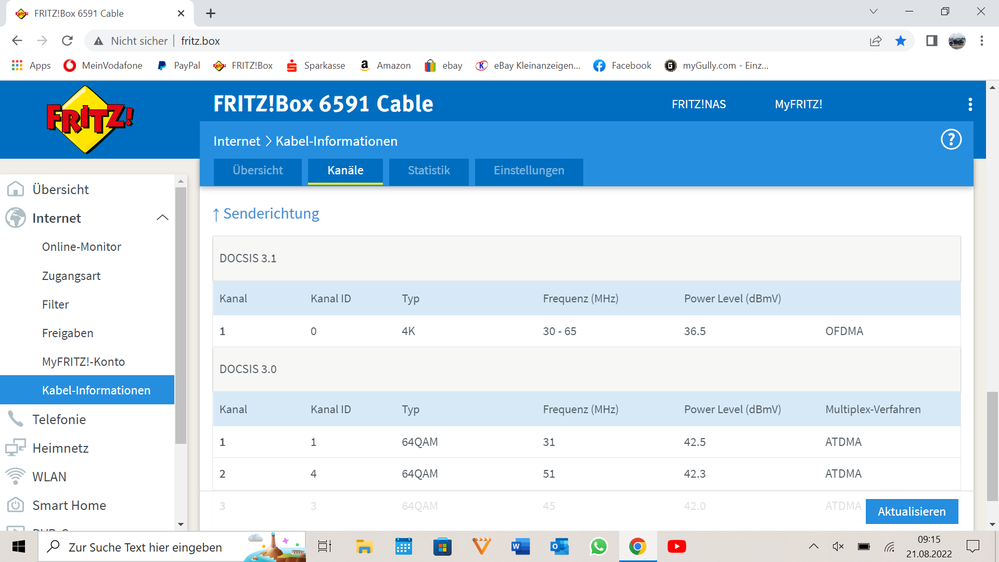
Task: Open the Chrome profile avatar
Action: coord(957,41)
